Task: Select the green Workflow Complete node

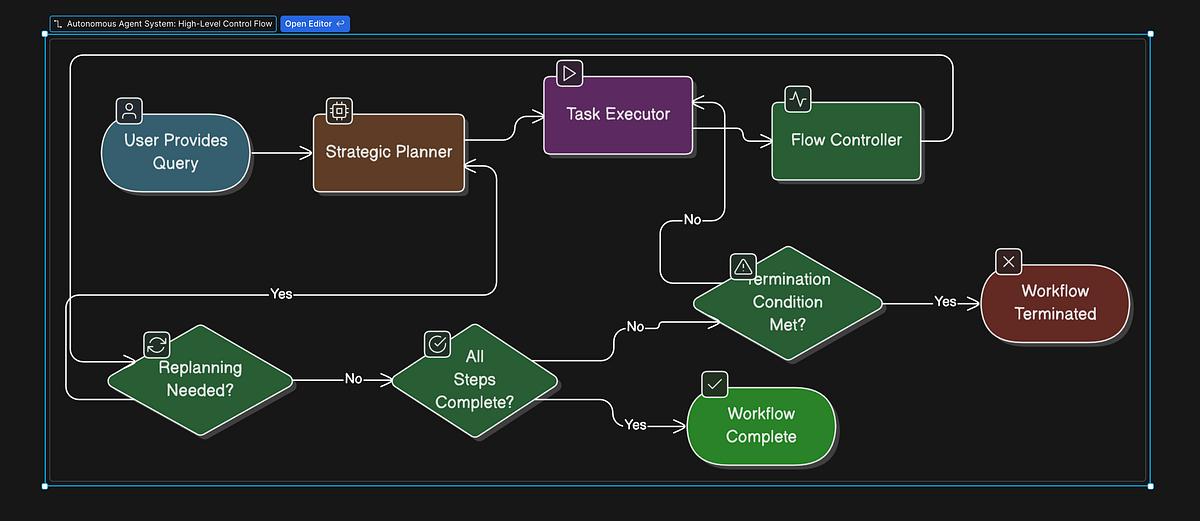Action: 761,426
